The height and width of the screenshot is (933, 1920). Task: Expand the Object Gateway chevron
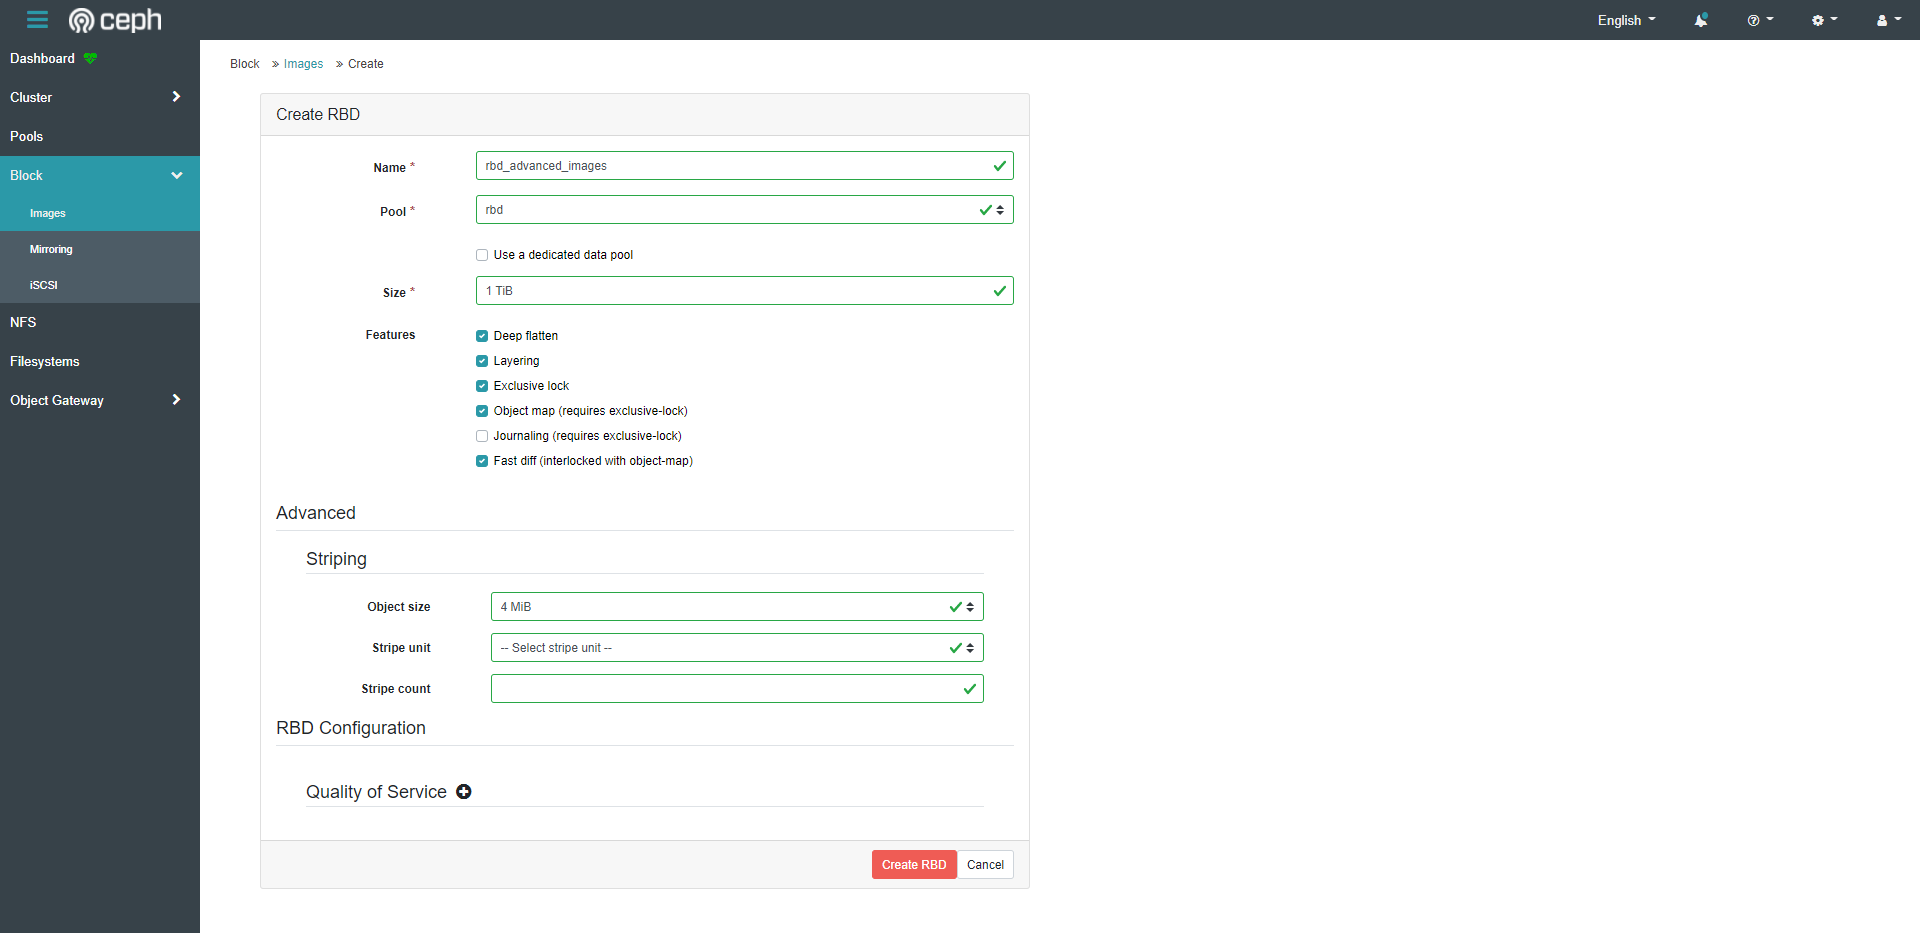coord(176,400)
